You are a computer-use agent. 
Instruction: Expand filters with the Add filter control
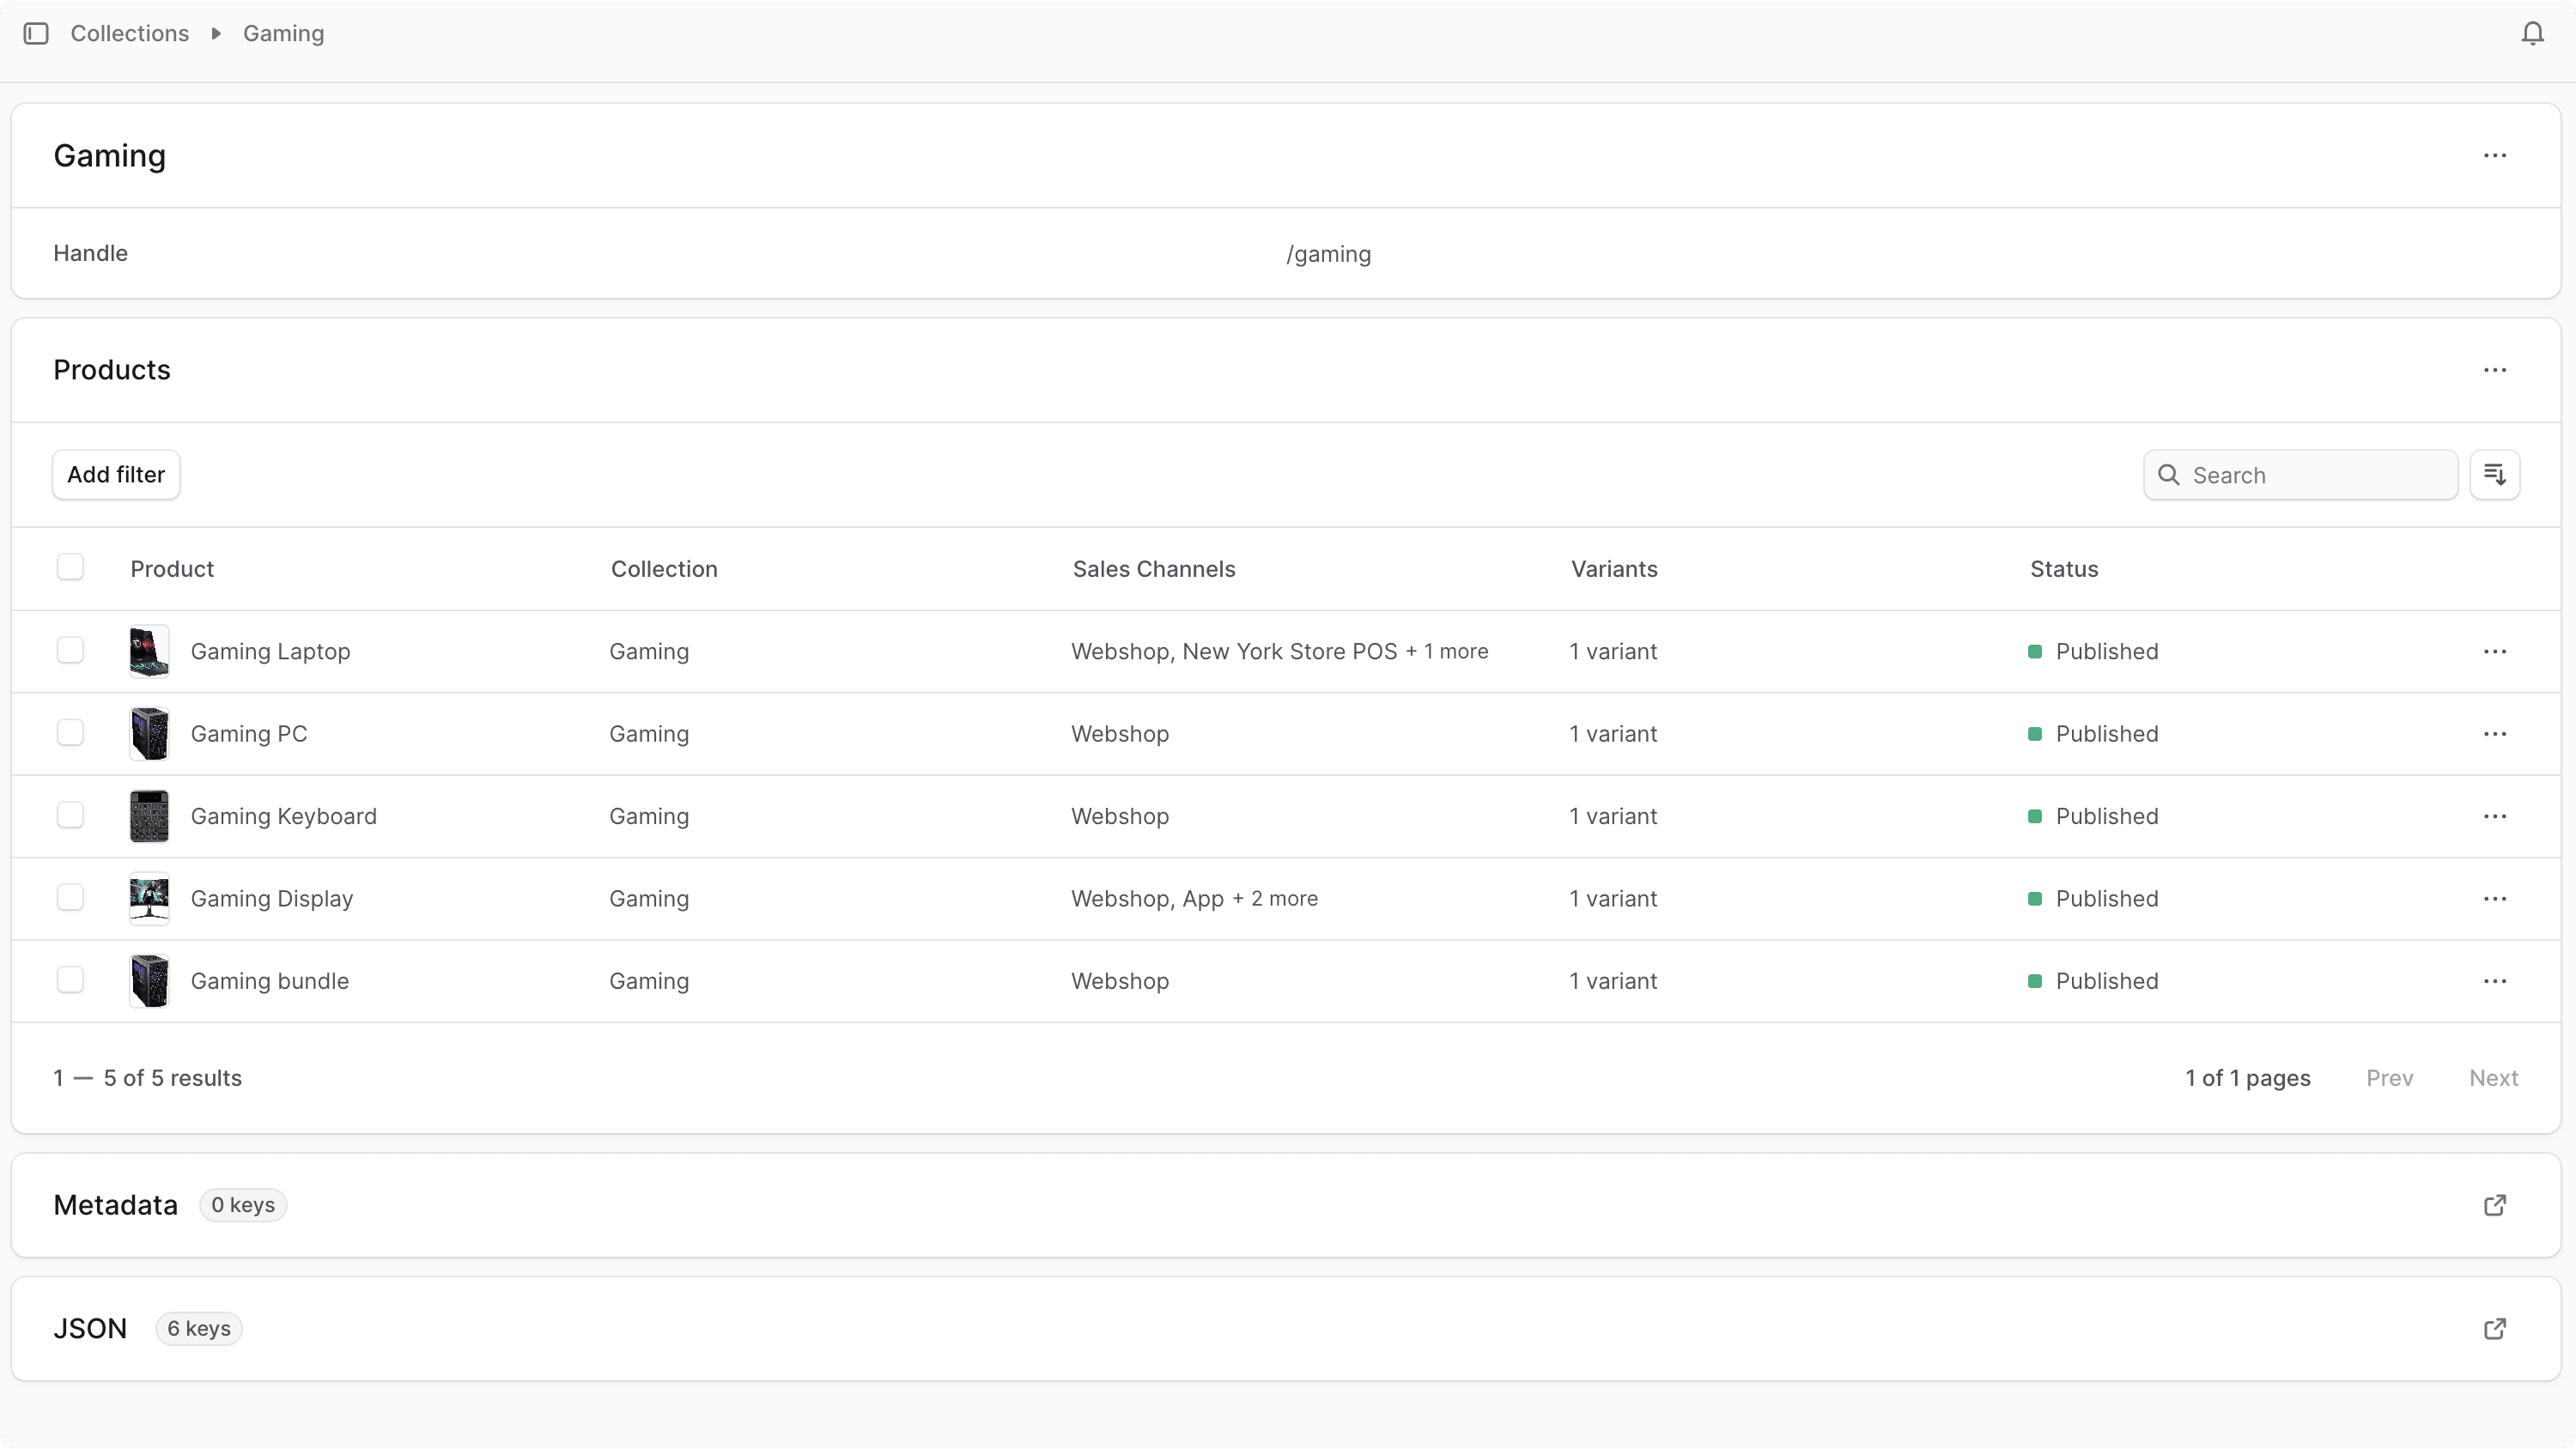pos(115,474)
